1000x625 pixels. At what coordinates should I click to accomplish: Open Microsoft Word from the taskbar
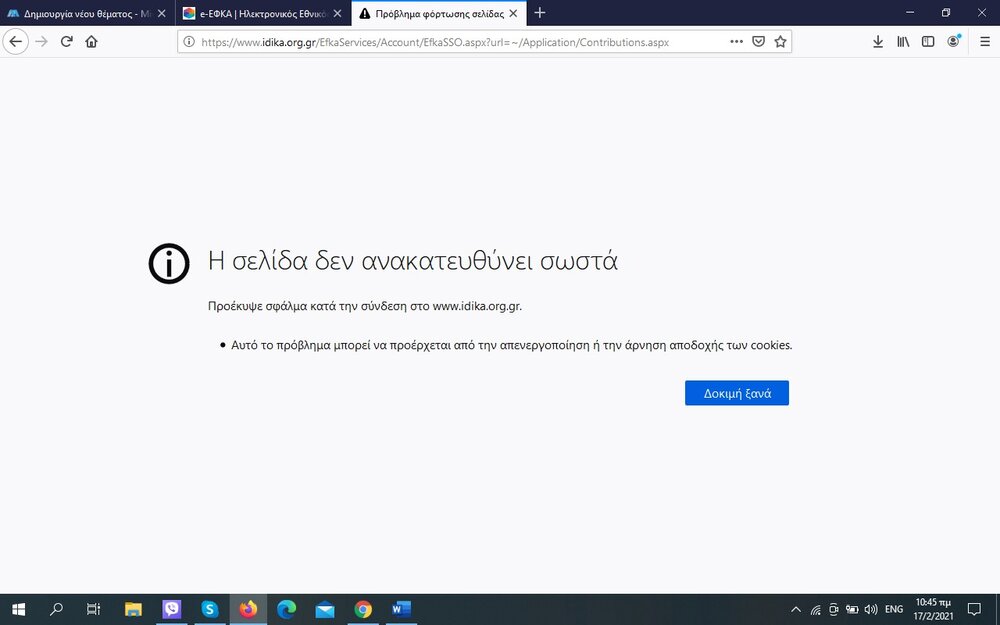401,609
